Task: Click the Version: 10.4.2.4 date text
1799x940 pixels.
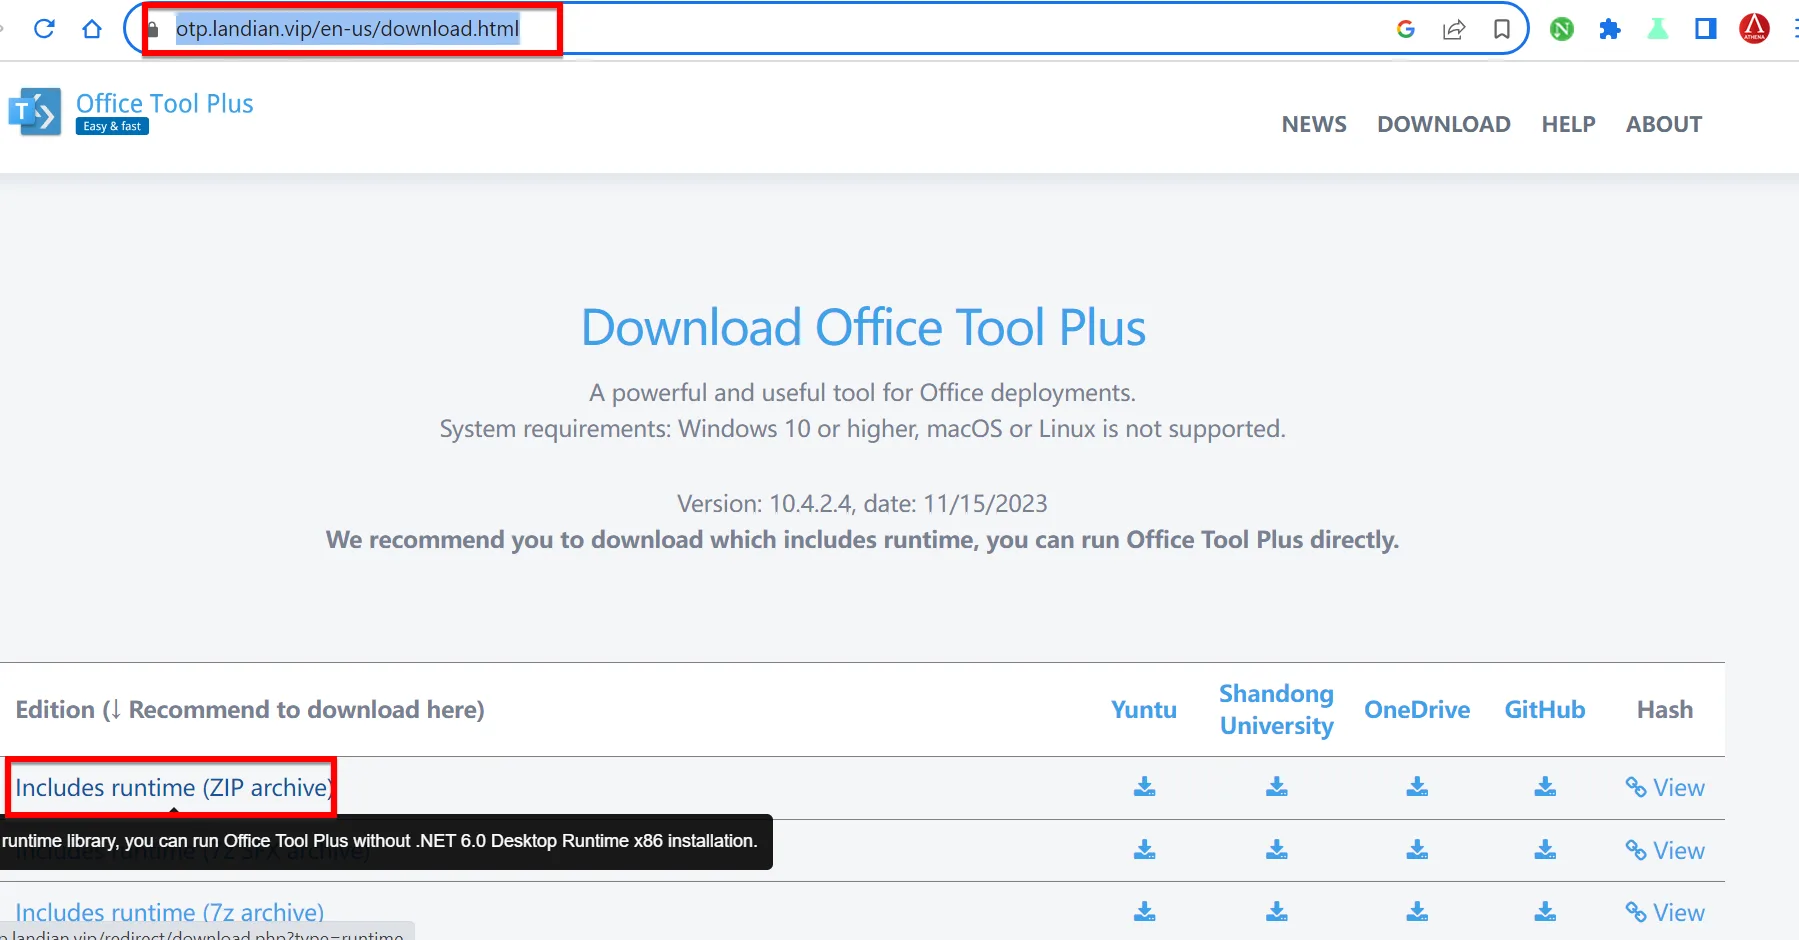Action: point(862,503)
